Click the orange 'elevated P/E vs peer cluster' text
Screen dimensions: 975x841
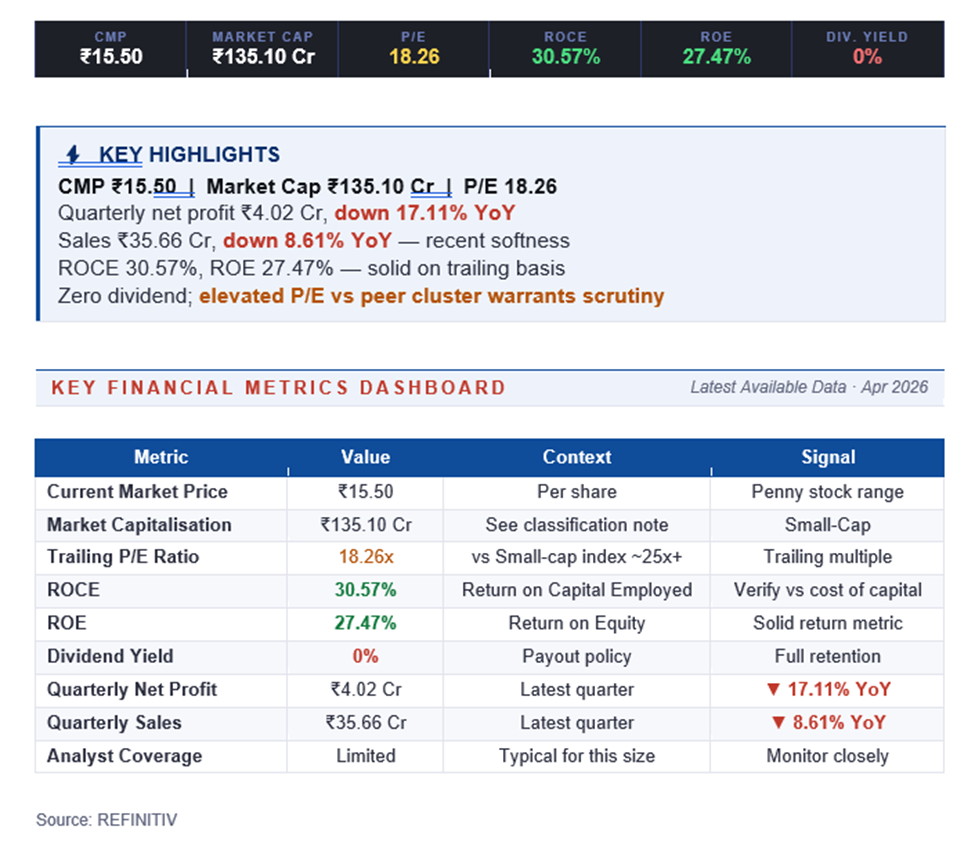click(x=431, y=296)
